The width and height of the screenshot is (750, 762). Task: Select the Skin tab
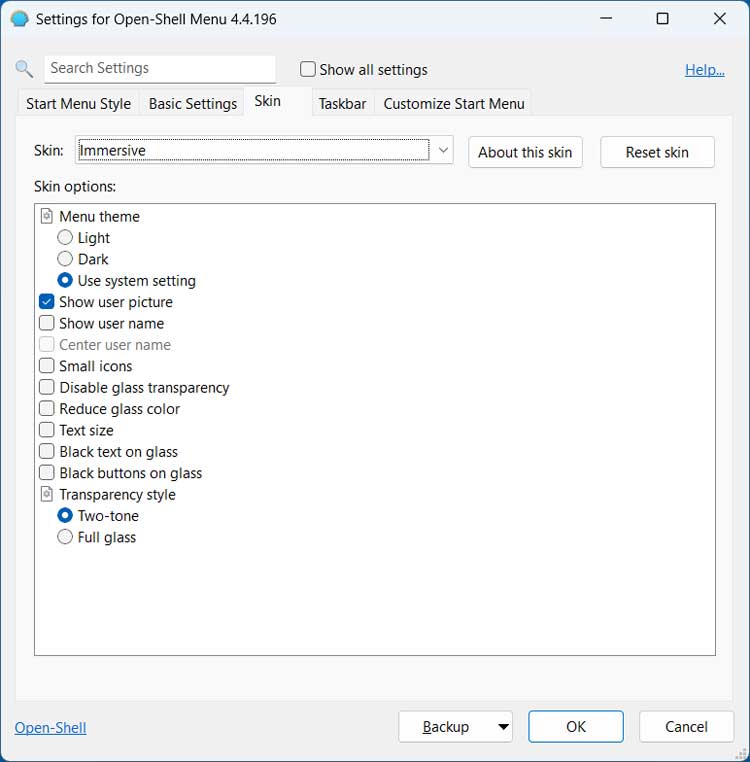pos(278,102)
